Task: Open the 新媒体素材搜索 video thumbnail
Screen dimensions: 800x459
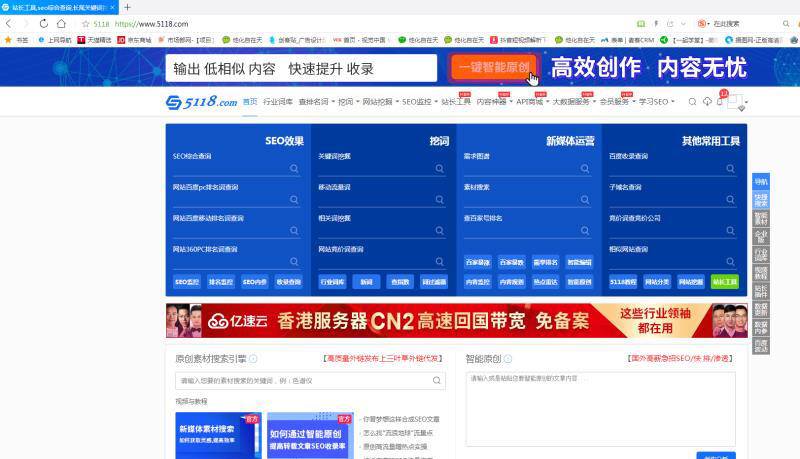Action: point(218,435)
